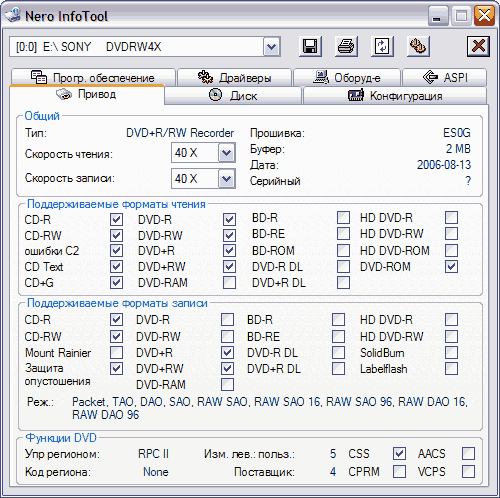This screenshot has width=500, height=498.
Task: Click the Print toolbar icon
Action: click(x=346, y=46)
